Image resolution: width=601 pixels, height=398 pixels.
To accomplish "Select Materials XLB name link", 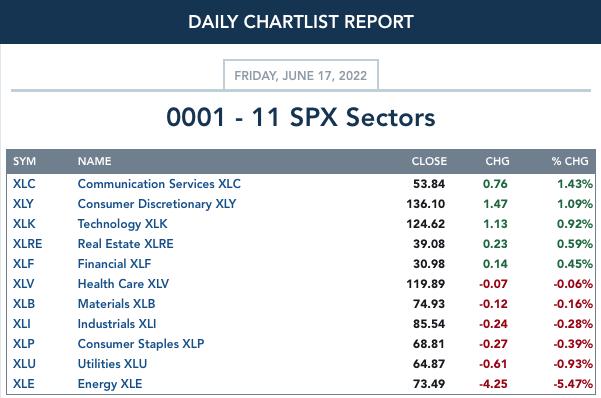I will (x=116, y=304).
